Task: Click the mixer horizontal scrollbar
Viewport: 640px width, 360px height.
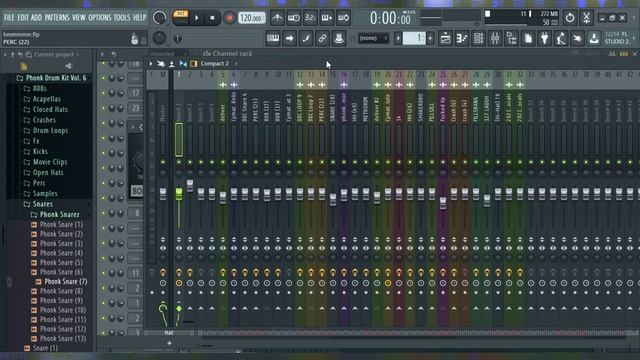Action: [412, 338]
